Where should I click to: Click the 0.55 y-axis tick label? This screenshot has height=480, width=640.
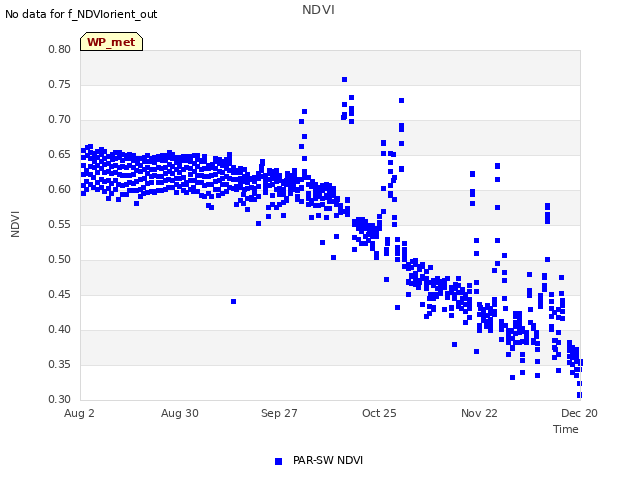[x=60, y=224]
